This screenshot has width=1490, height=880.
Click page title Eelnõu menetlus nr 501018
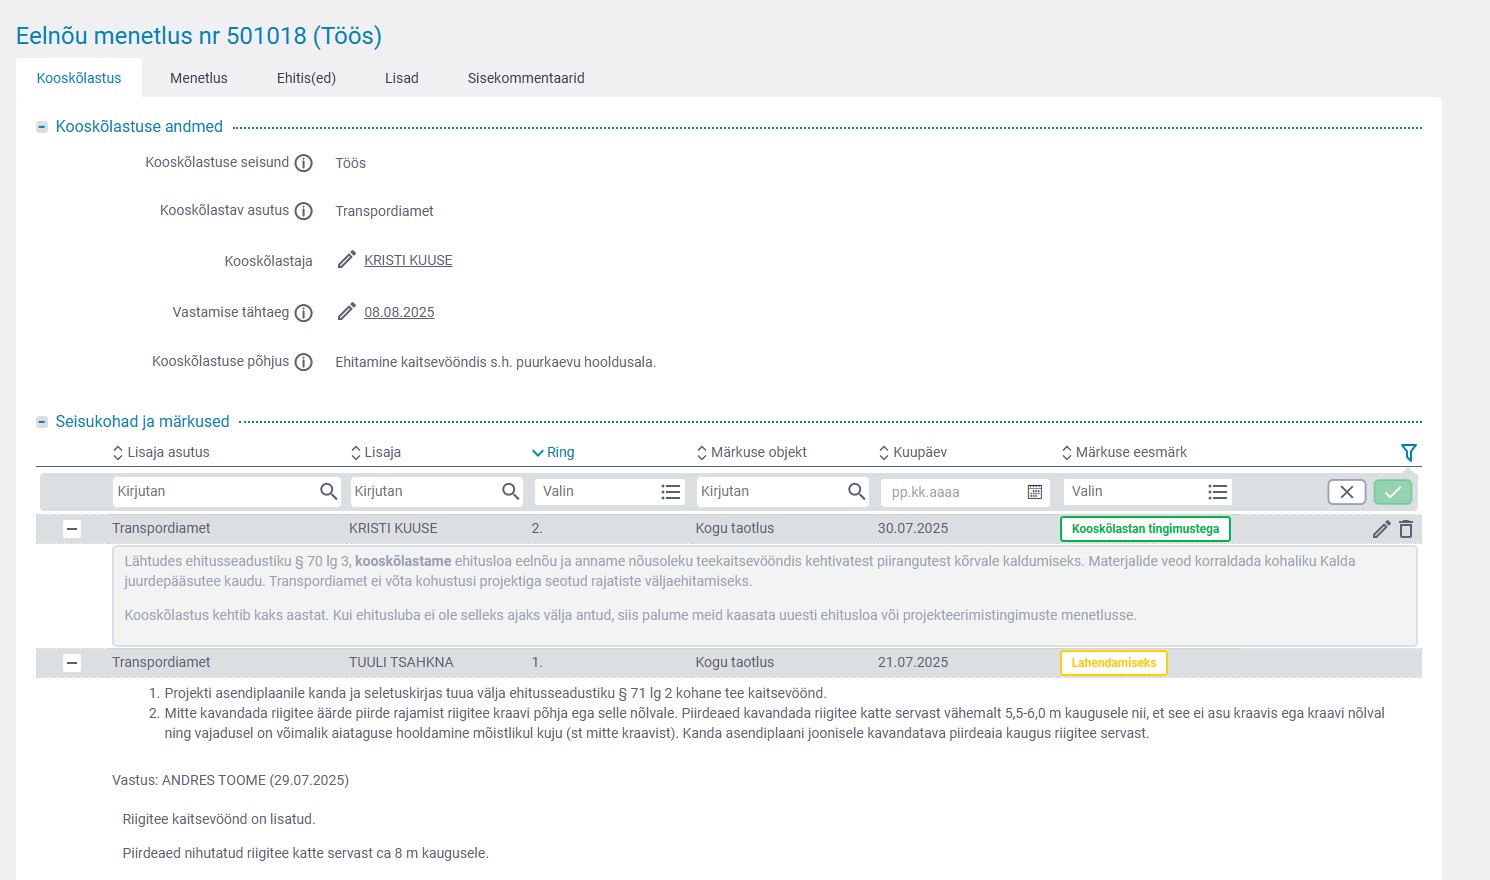(199, 36)
